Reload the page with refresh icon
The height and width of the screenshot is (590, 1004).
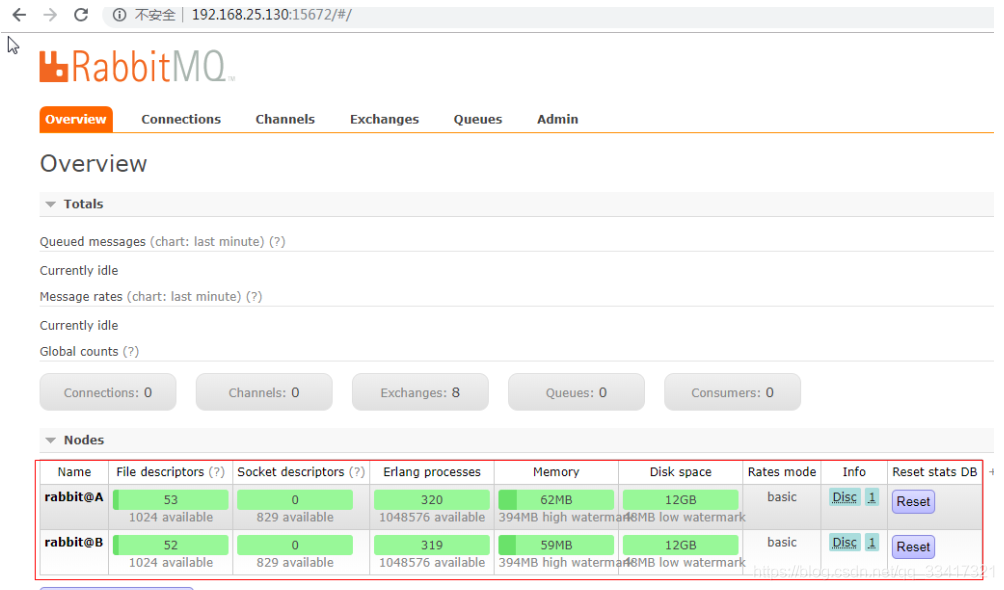pyautogui.click(x=81, y=15)
